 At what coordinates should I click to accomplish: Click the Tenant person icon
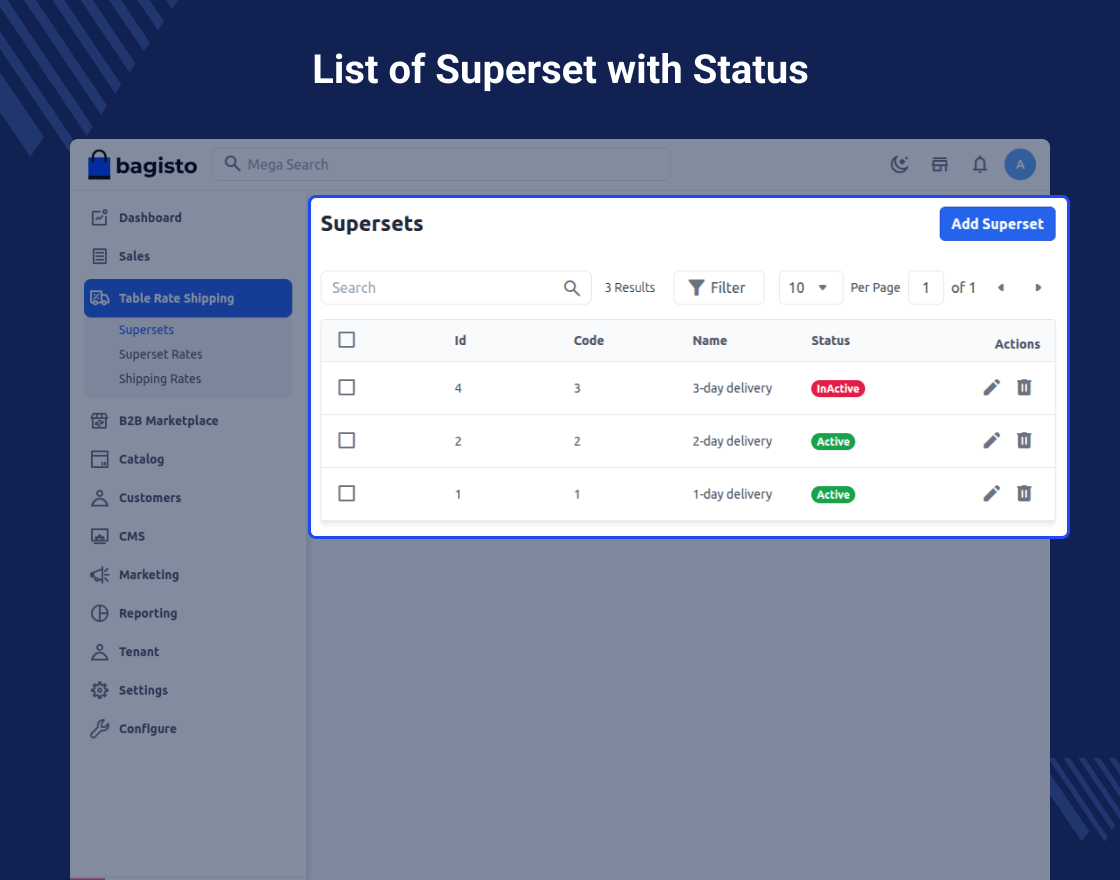[x=99, y=652]
